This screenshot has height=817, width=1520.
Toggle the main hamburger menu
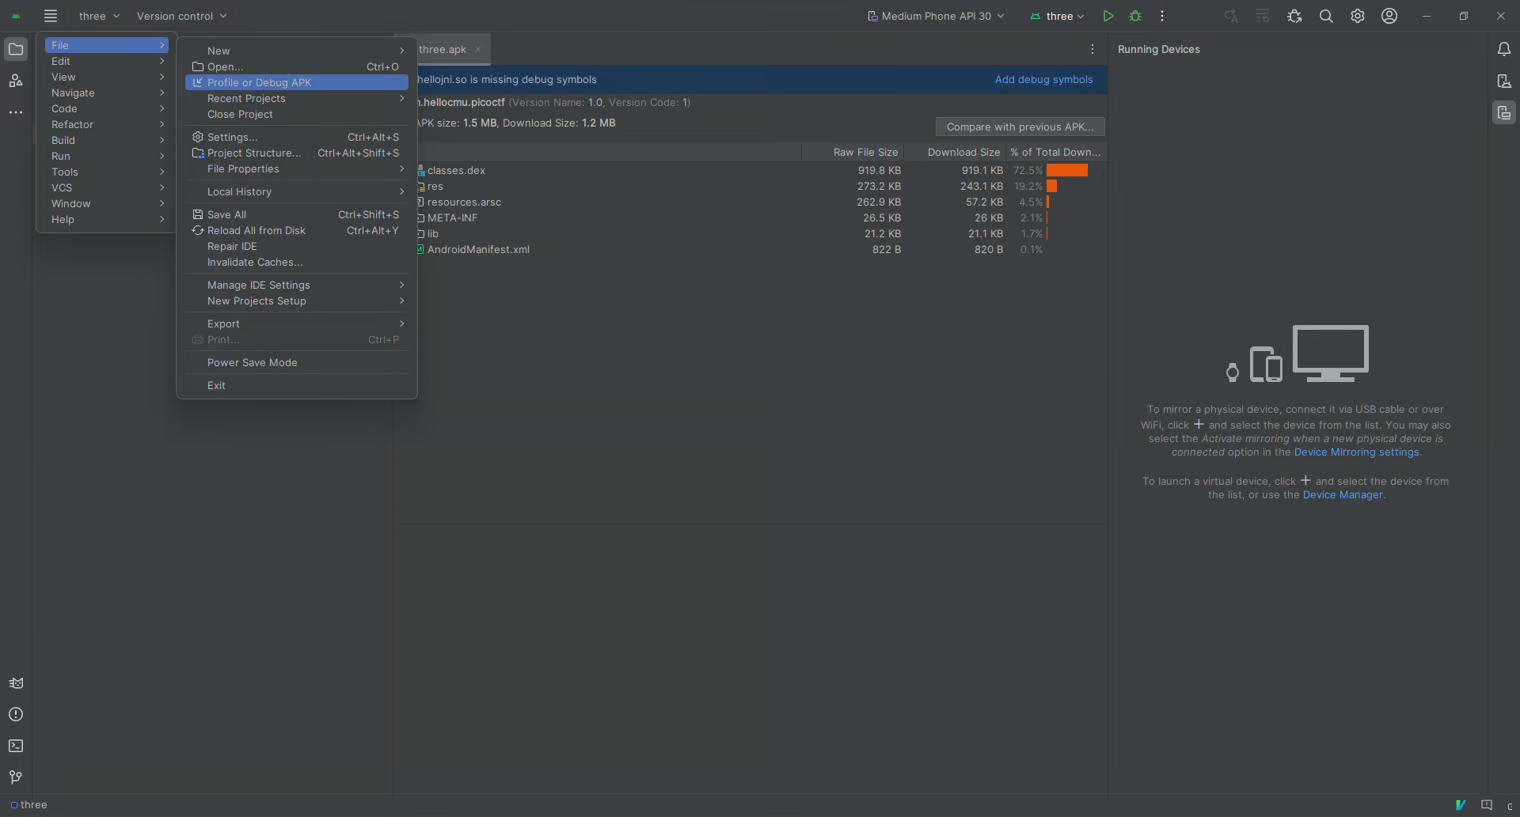[50, 16]
